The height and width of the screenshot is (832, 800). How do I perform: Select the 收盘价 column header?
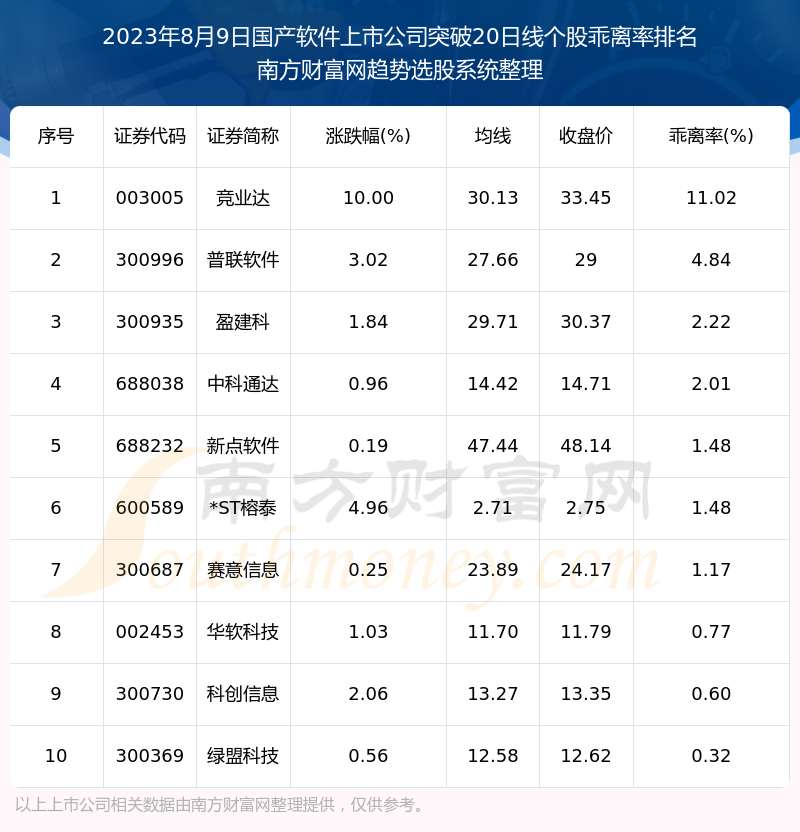click(x=586, y=136)
